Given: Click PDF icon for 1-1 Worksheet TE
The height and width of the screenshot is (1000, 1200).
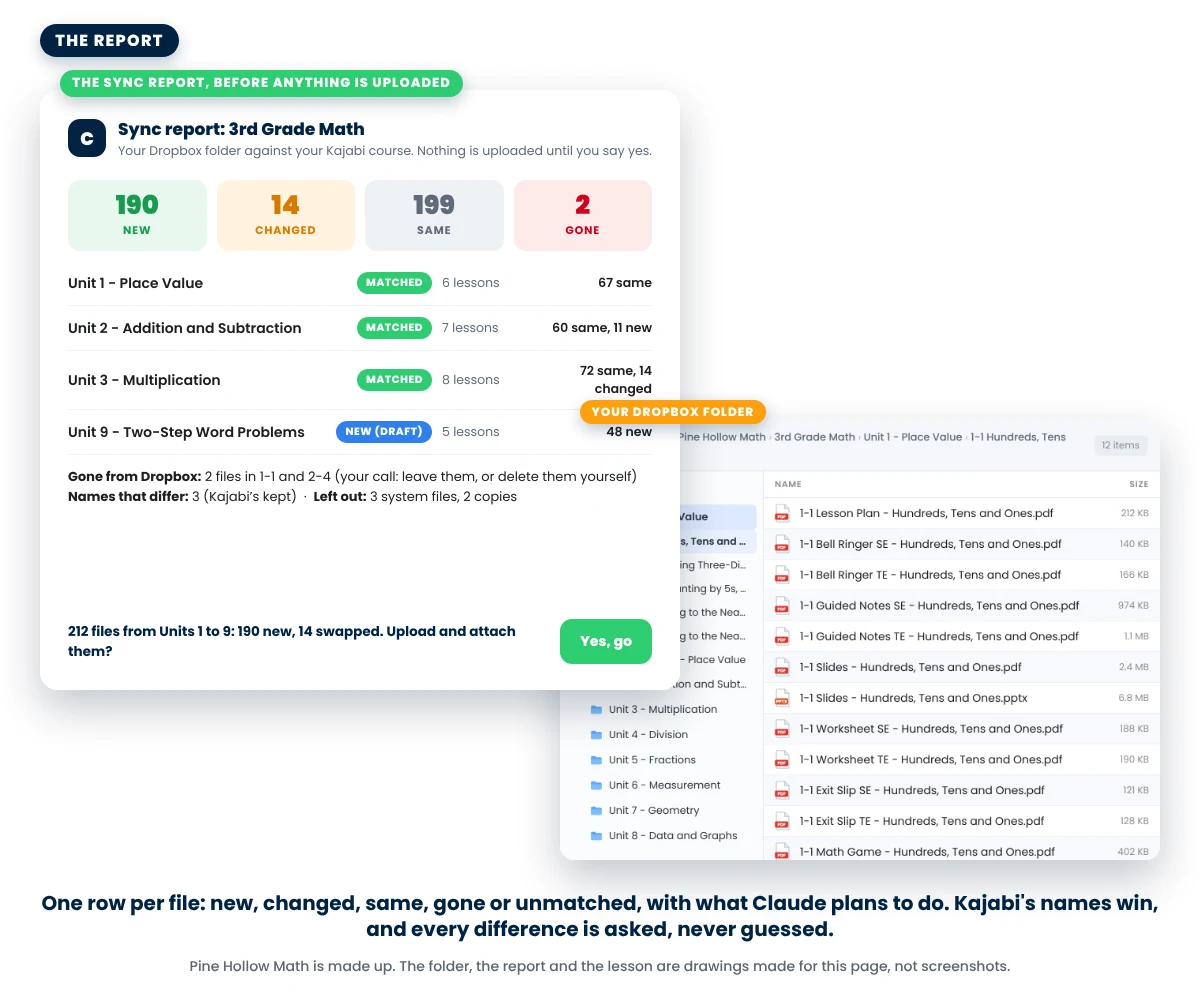Looking at the screenshot, I should coord(782,759).
